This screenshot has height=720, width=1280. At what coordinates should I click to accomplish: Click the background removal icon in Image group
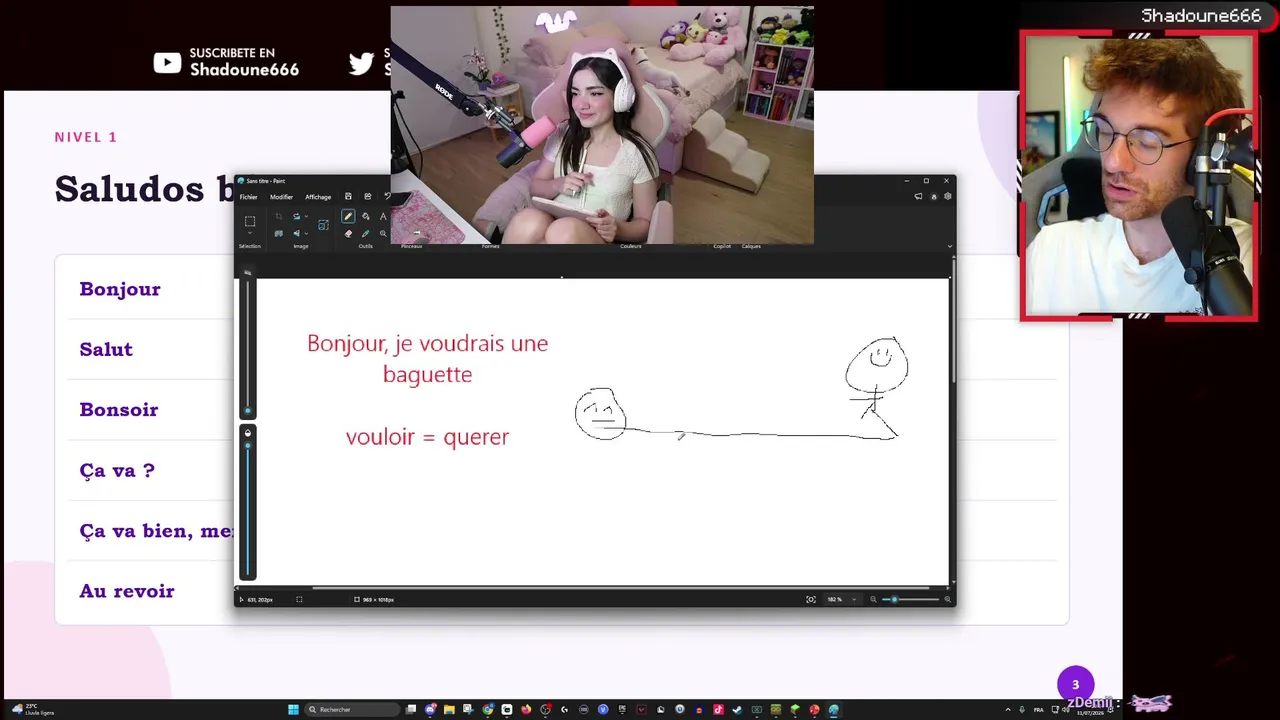[278, 234]
